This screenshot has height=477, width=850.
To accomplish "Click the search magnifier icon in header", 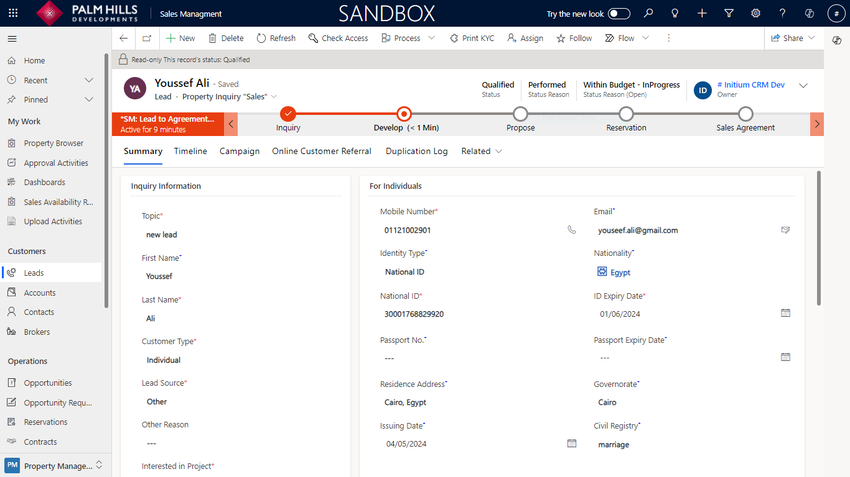I will (x=649, y=13).
